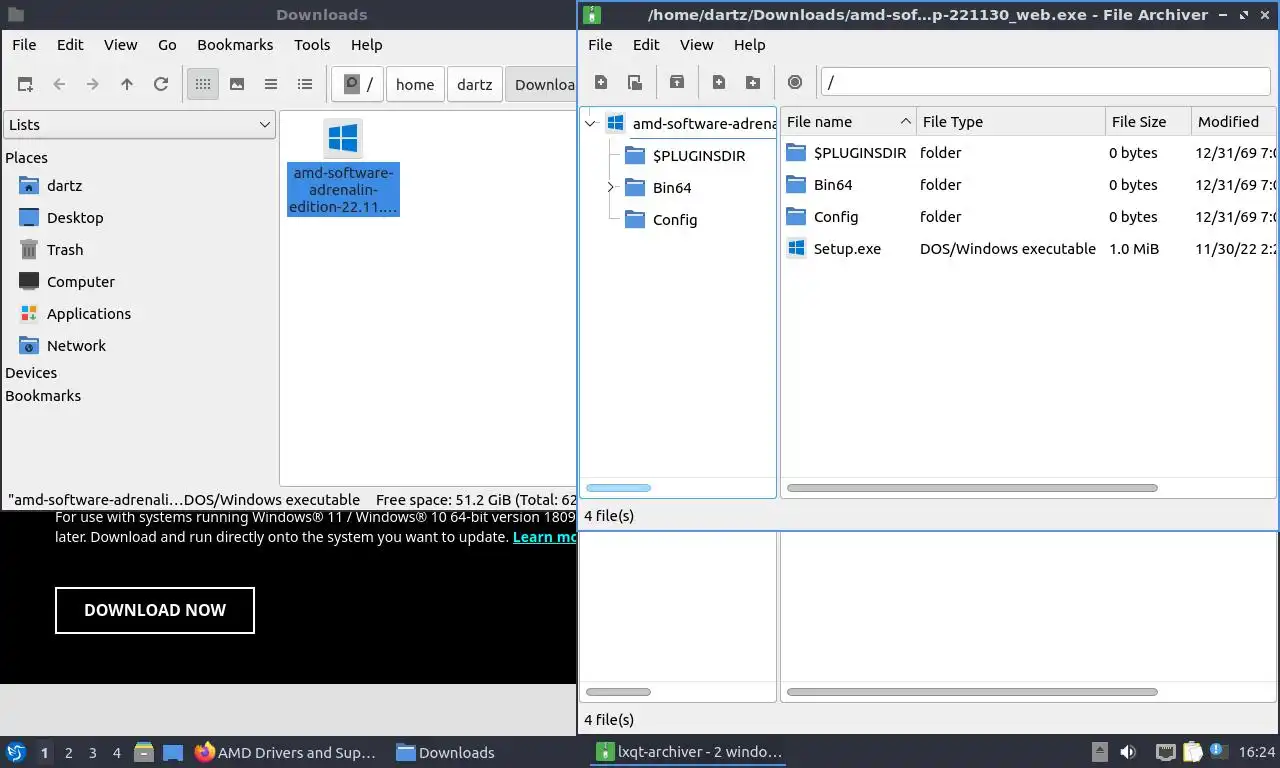Go up one folder in file manager
Image resolution: width=1280 pixels, height=768 pixels.
[127, 84]
